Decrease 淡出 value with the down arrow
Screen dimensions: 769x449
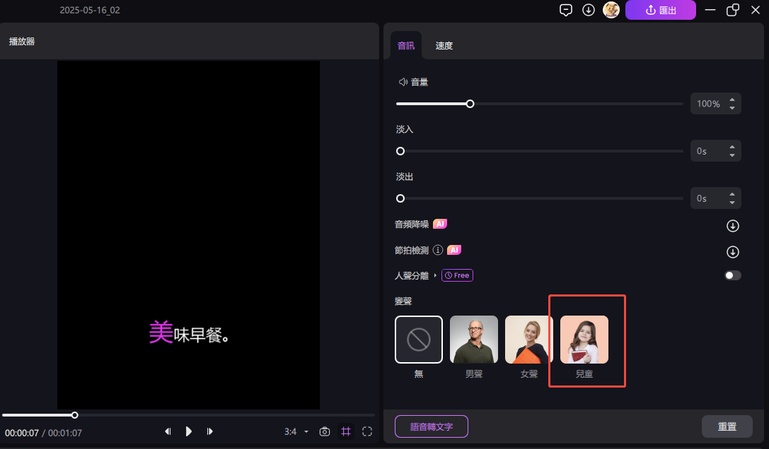tap(732, 202)
